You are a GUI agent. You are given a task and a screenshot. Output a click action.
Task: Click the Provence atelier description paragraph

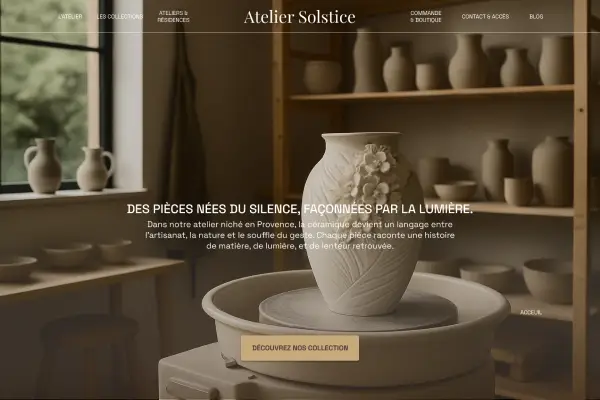click(300, 235)
